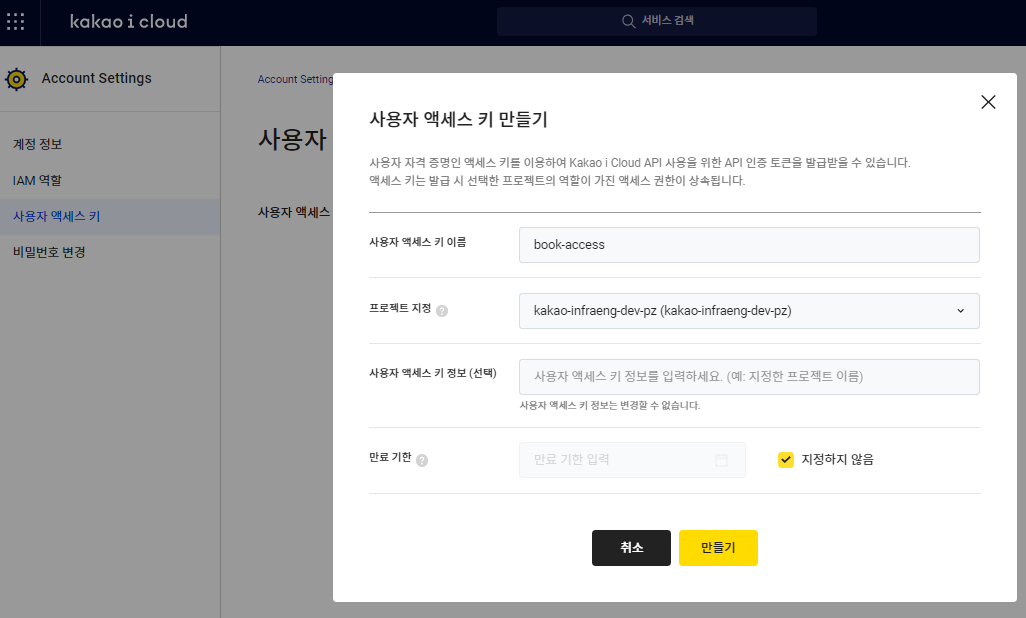Click the 사용자 액세스 키 정보 input field

point(748,376)
